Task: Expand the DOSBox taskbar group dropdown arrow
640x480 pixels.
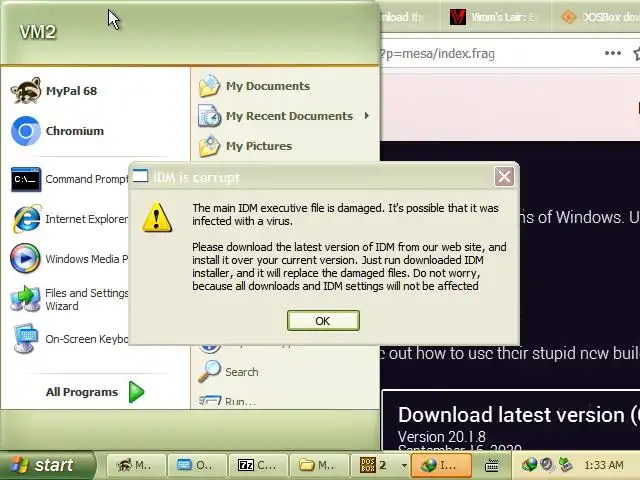Action: pos(404,465)
